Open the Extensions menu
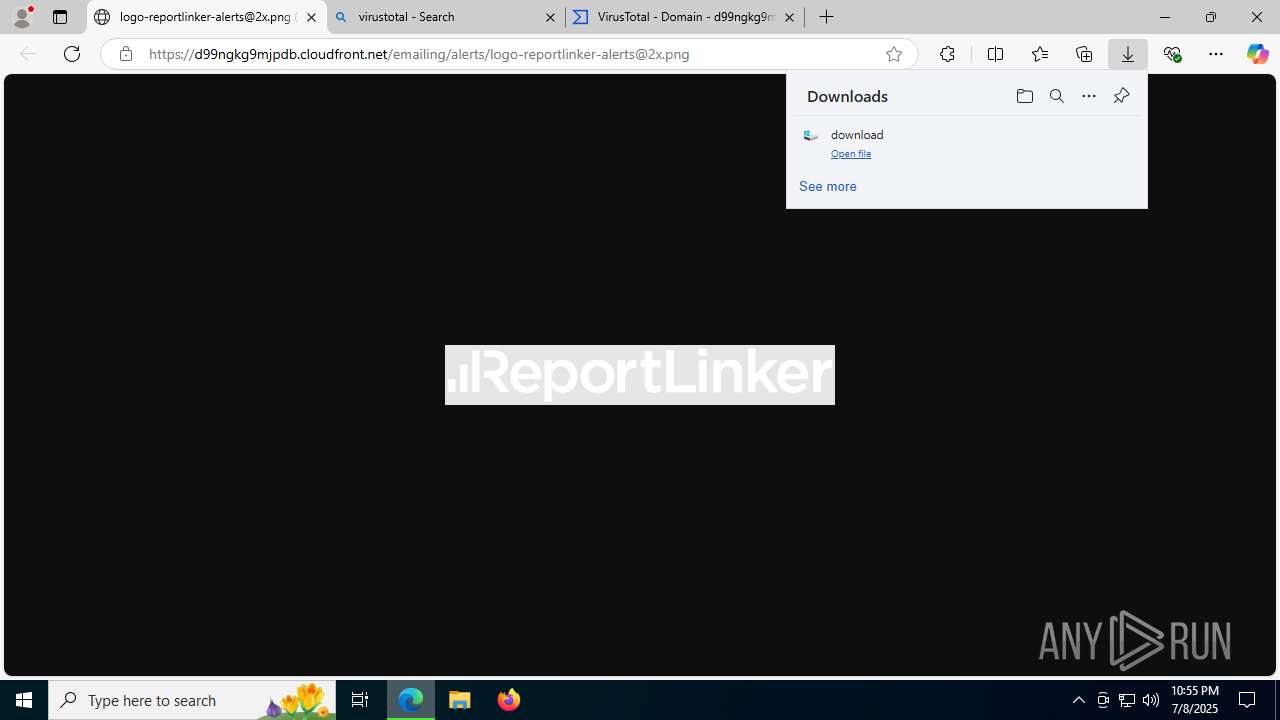 [947, 54]
